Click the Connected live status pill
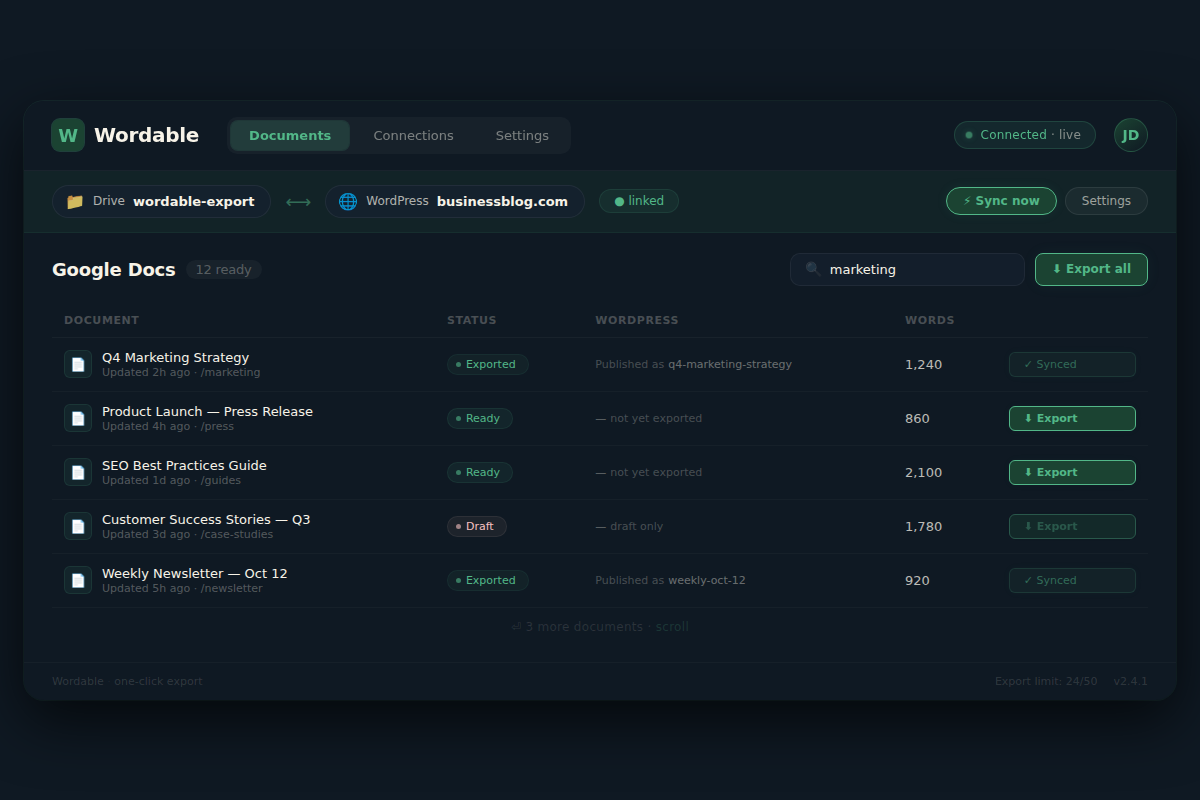1200x800 pixels. click(x=1024, y=135)
